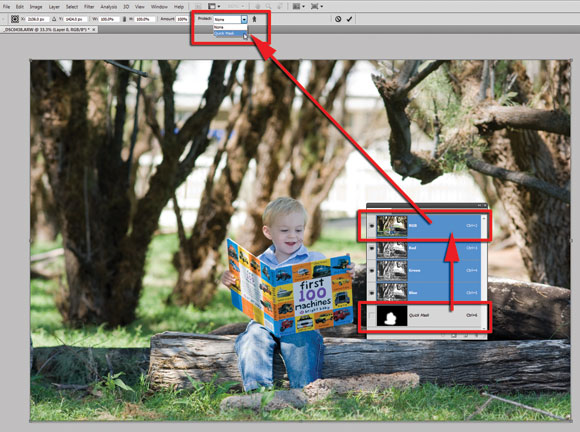Expand the Protect dropdown arrow
The width and height of the screenshot is (580, 432).
tap(244, 19)
